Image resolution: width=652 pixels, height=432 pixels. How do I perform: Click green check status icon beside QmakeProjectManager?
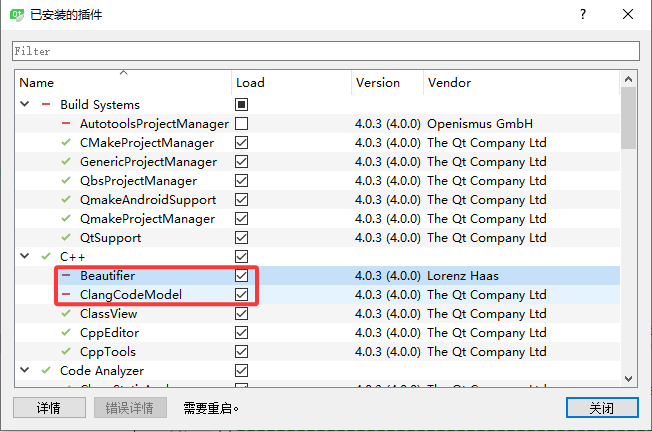tap(66, 218)
